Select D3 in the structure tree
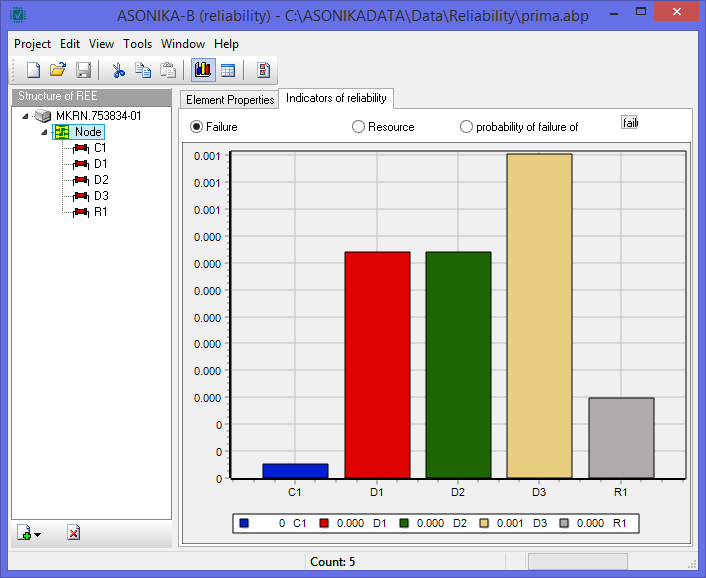This screenshot has height=578, width=706. click(x=101, y=196)
